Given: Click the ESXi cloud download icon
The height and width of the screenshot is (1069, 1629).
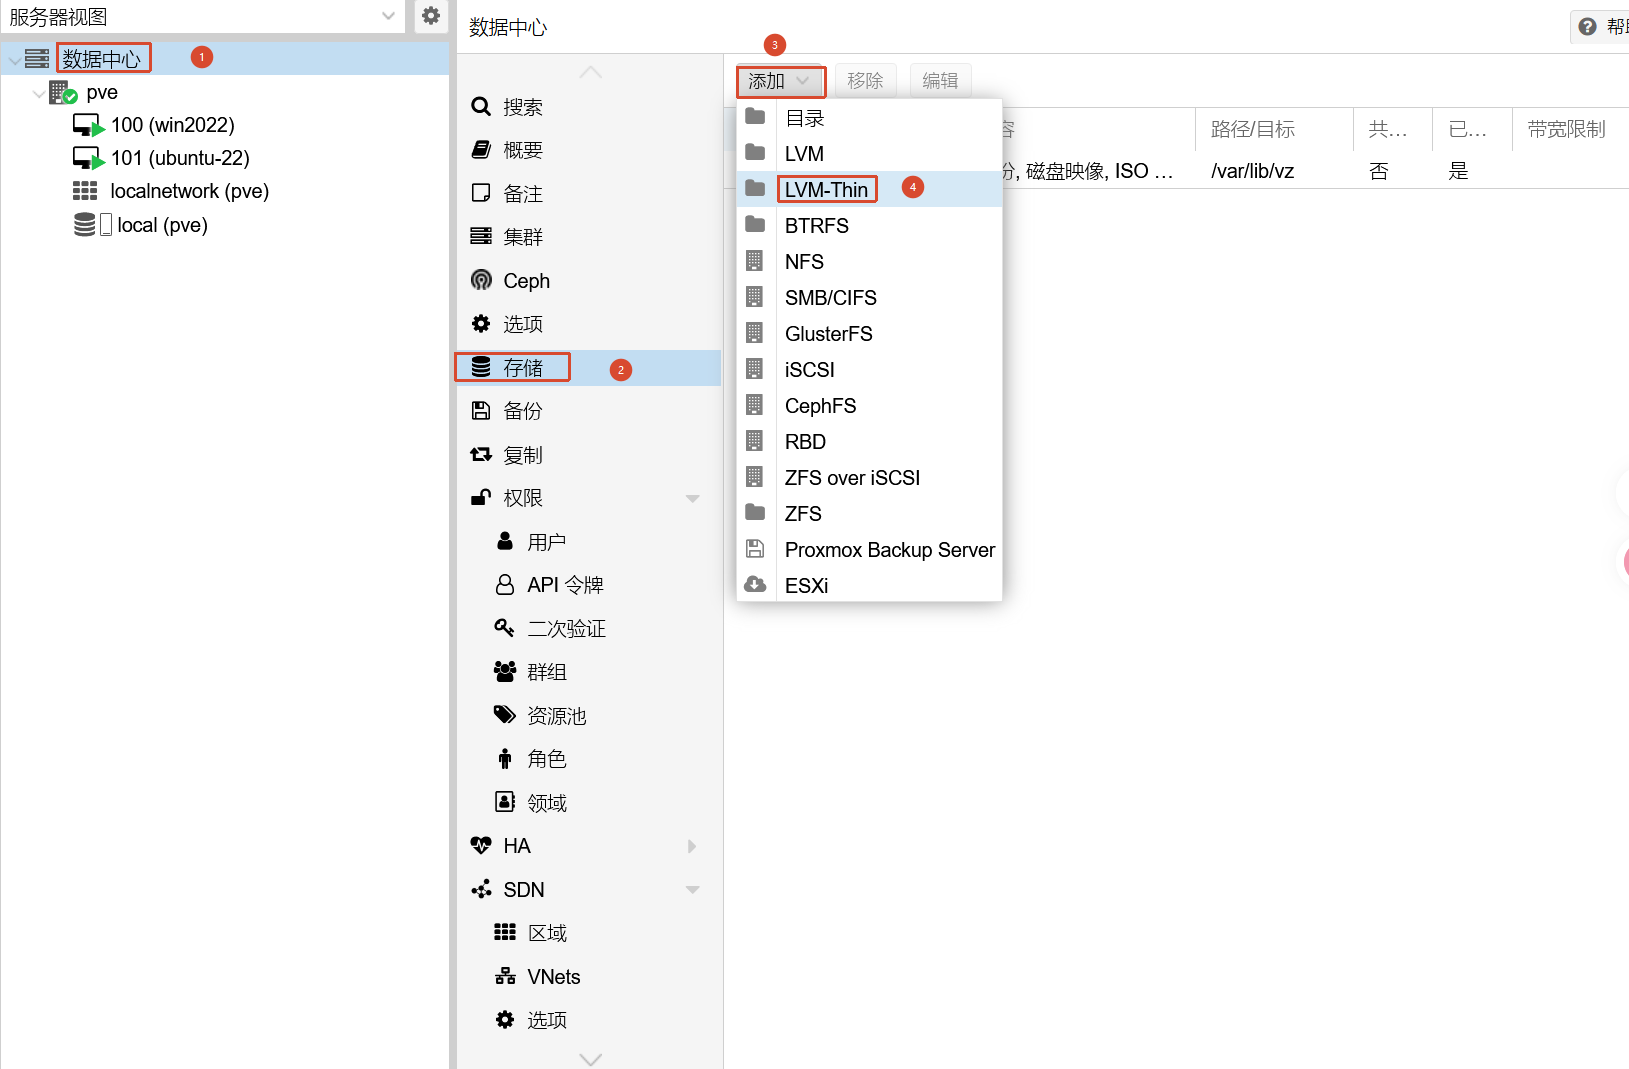Looking at the screenshot, I should point(755,584).
